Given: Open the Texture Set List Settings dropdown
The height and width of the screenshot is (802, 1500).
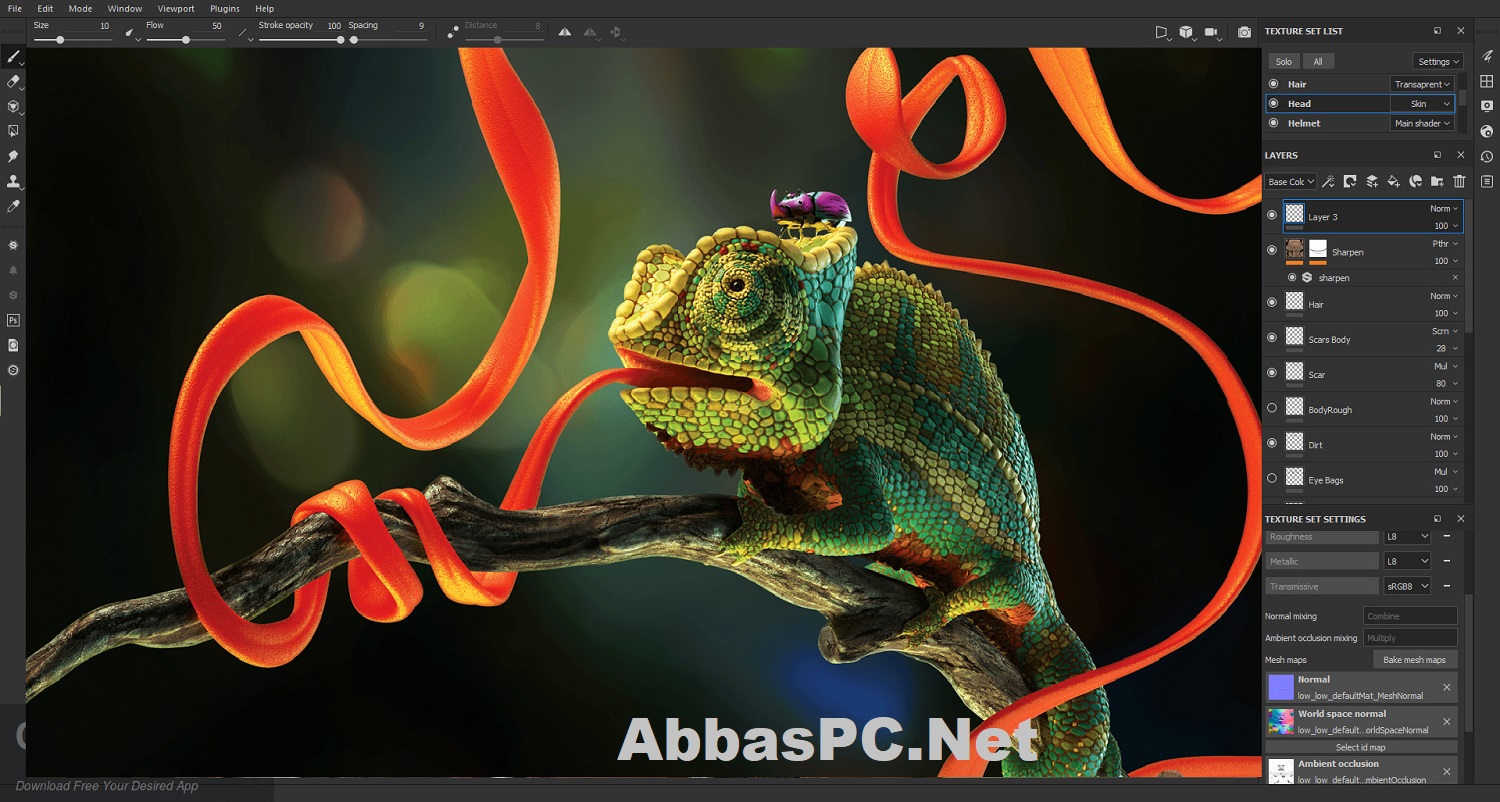Looking at the screenshot, I should coord(1438,61).
